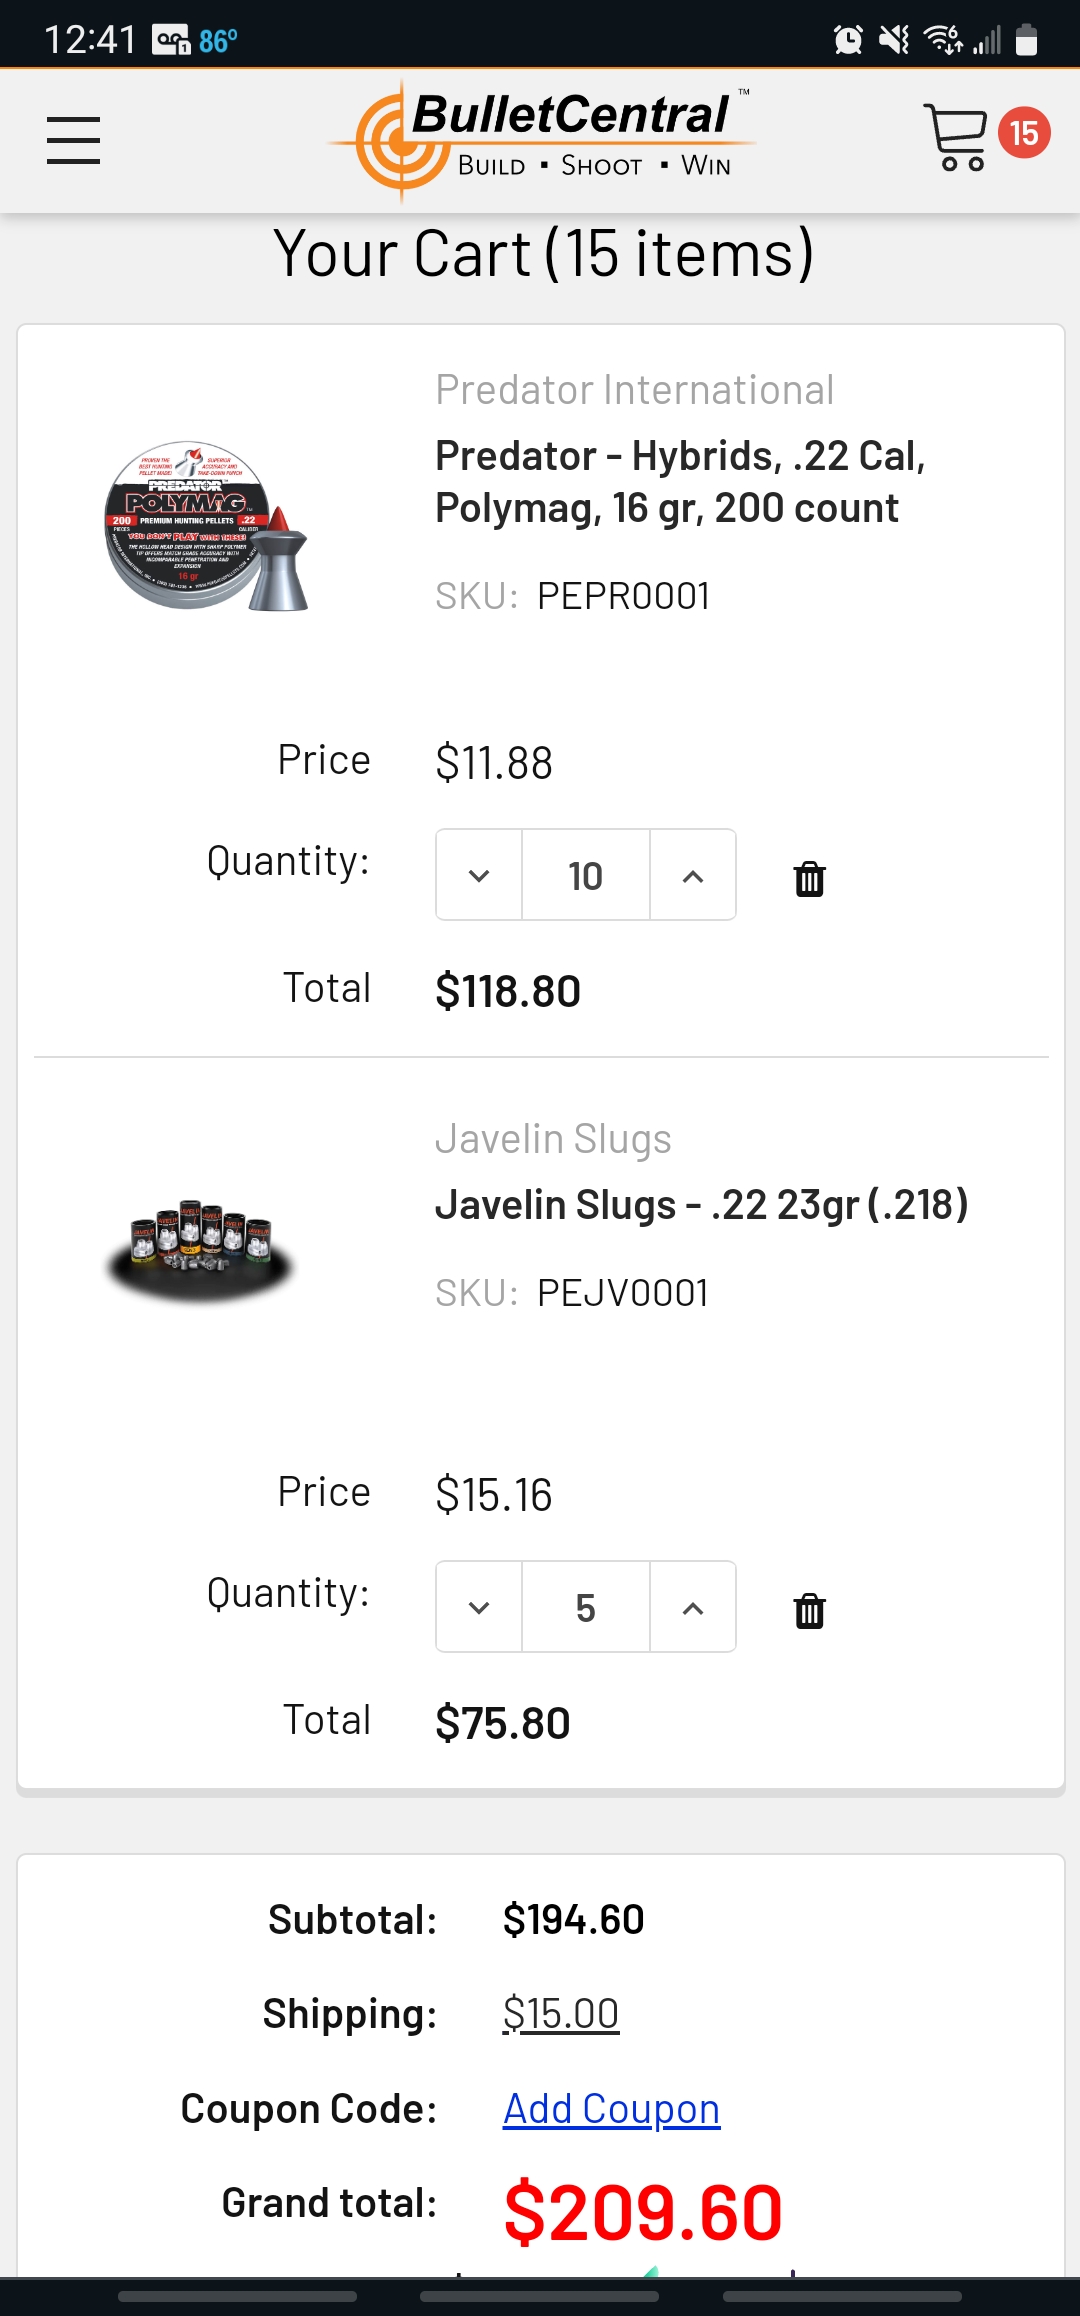Edit the quantity field showing 5
This screenshot has width=1080, height=2316.
pos(586,1607)
